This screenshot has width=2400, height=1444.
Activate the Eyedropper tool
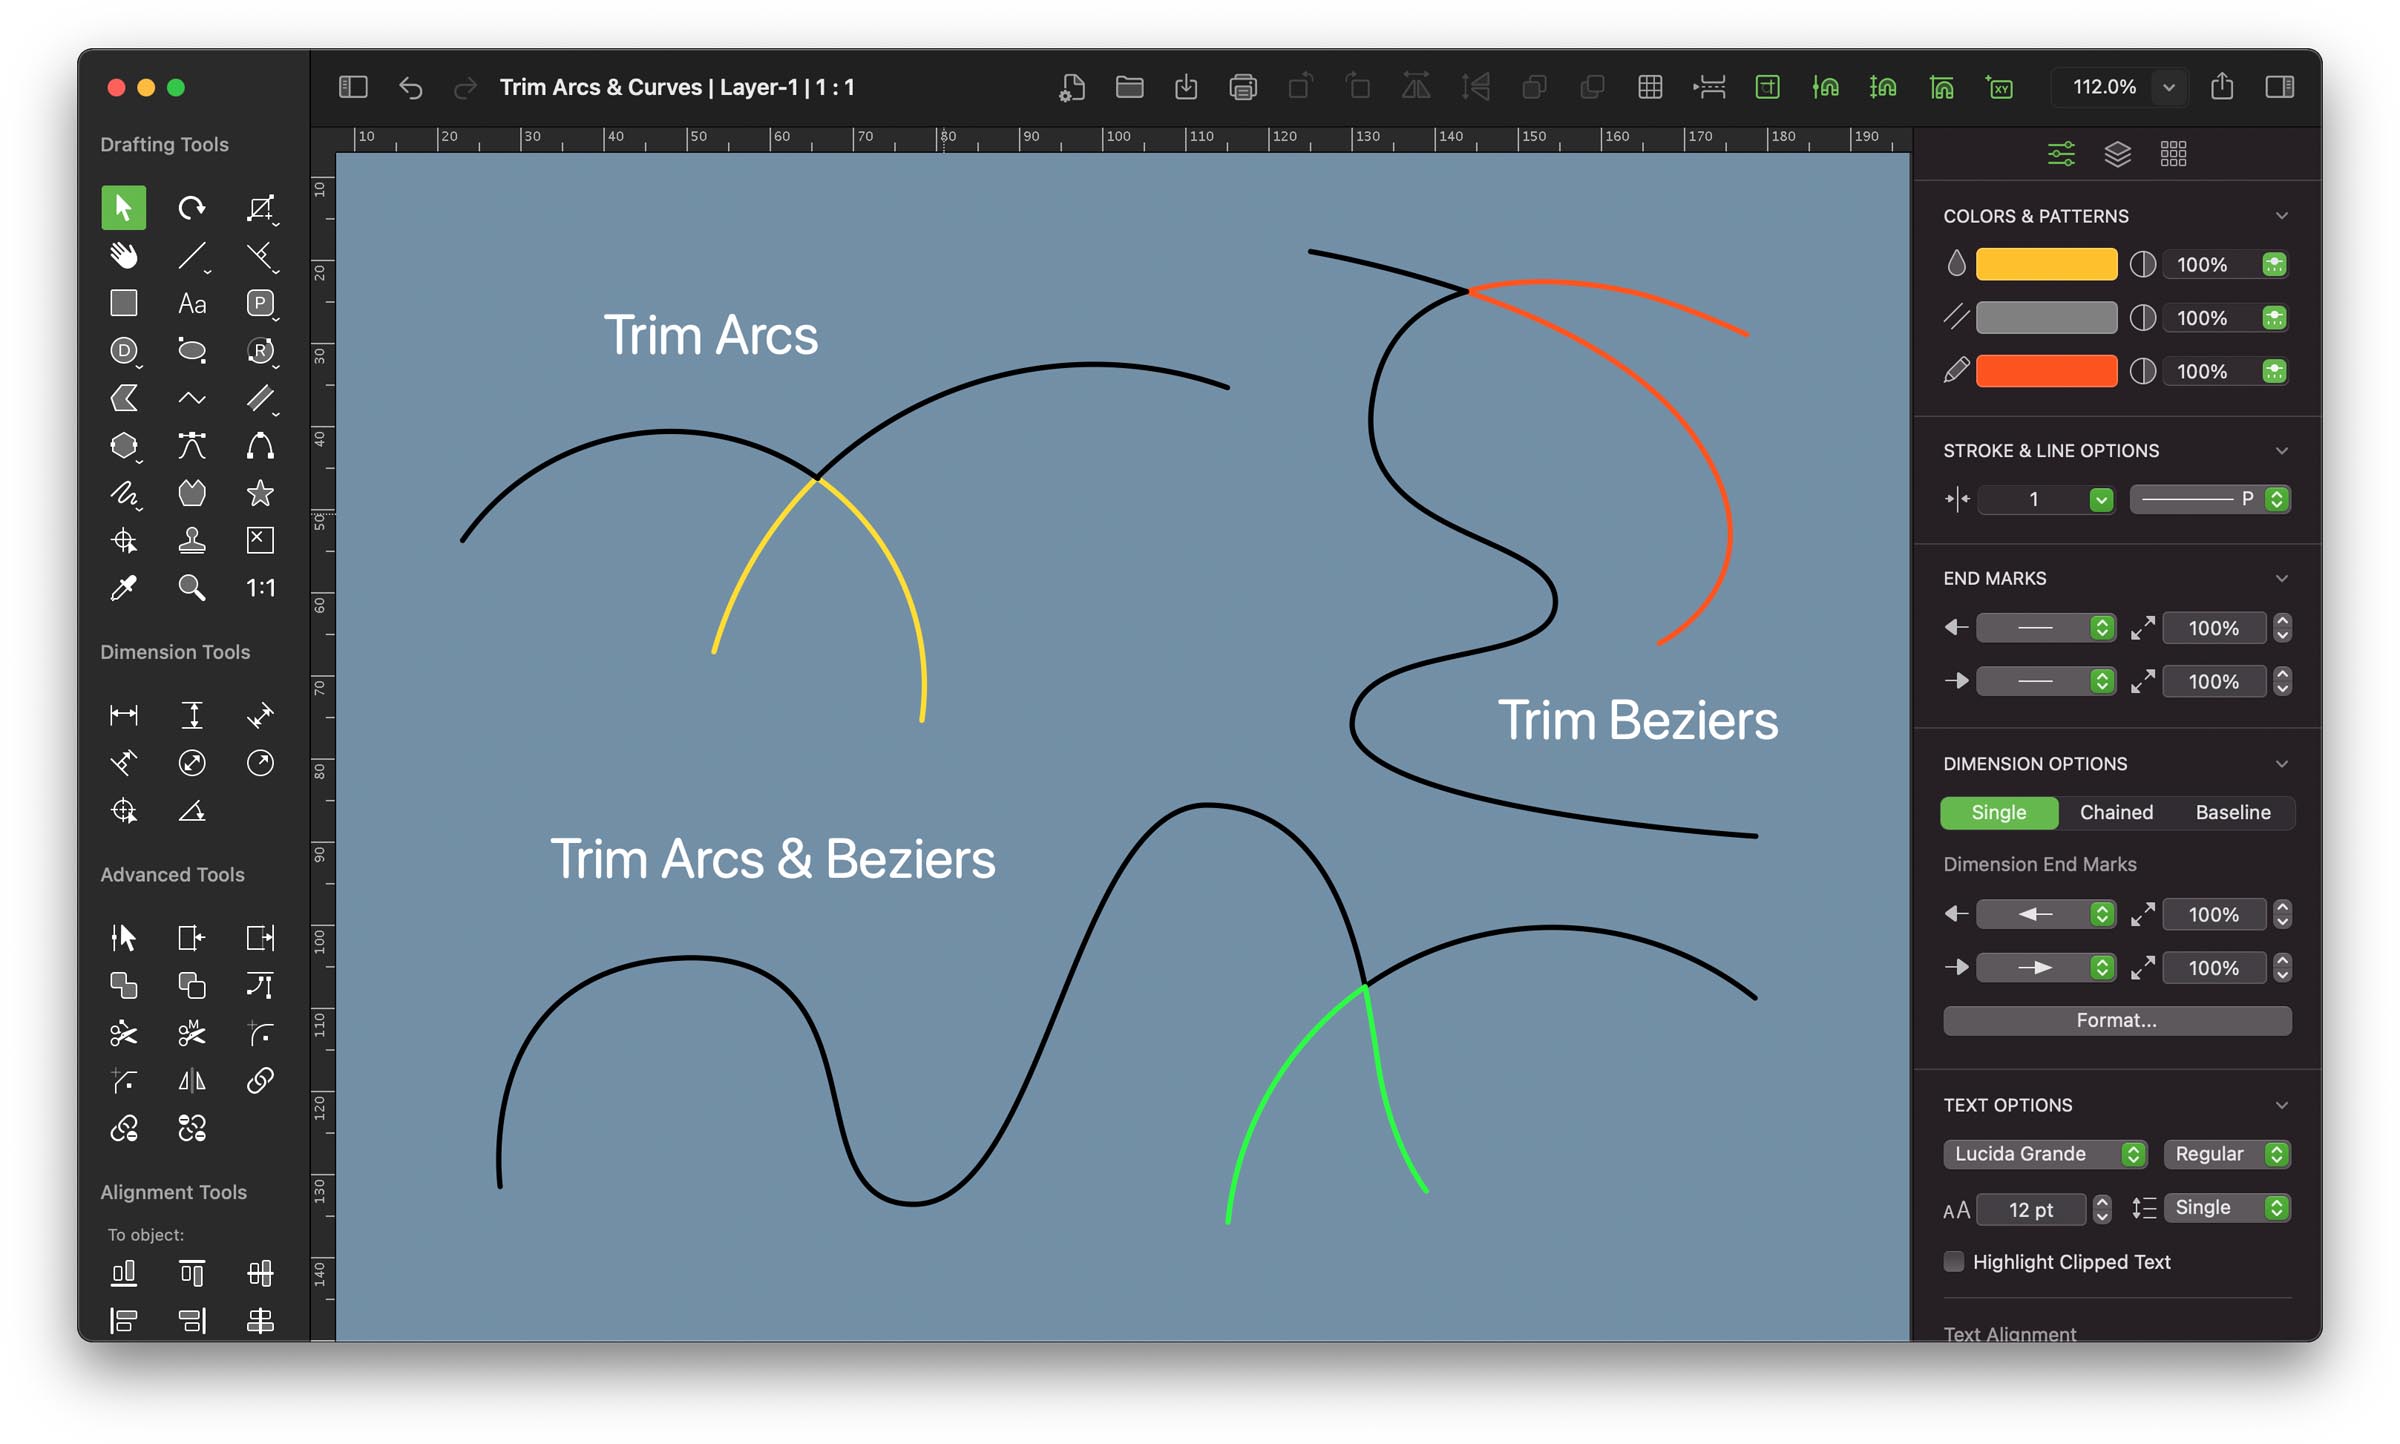pyautogui.click(x=123, y=588)
